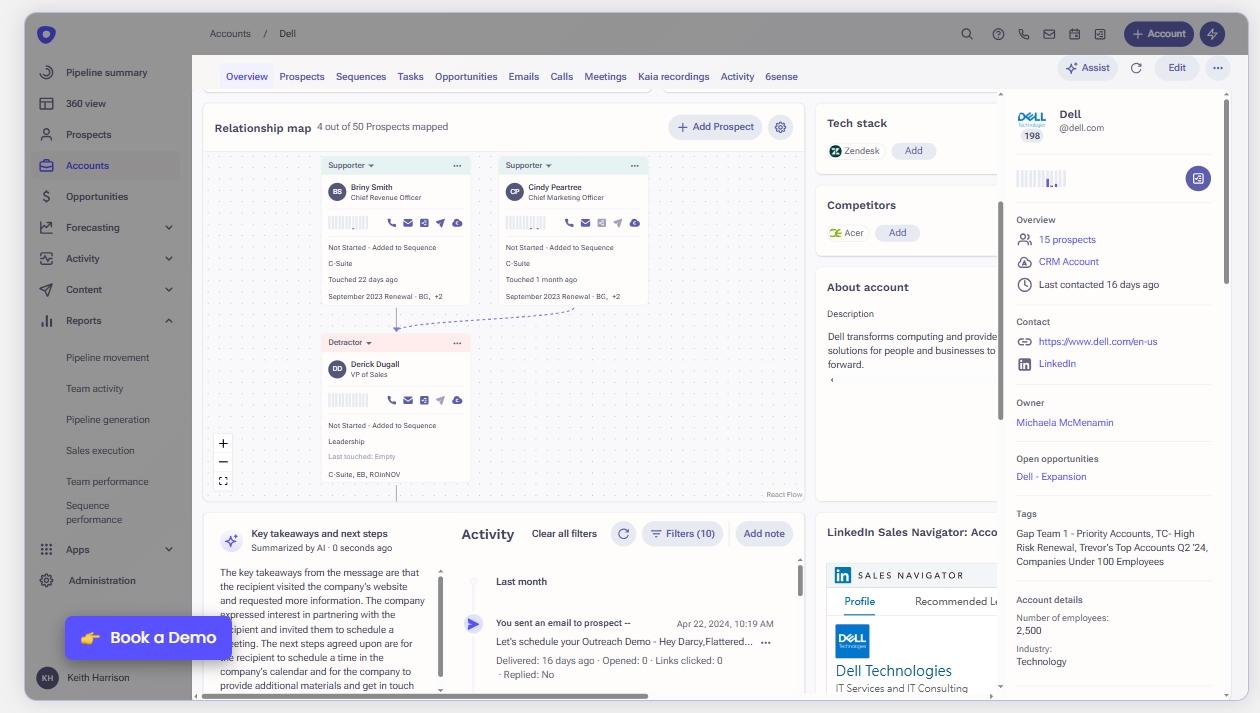
Task: Open the calendar icon in top bar
Action: [1075, 34]
